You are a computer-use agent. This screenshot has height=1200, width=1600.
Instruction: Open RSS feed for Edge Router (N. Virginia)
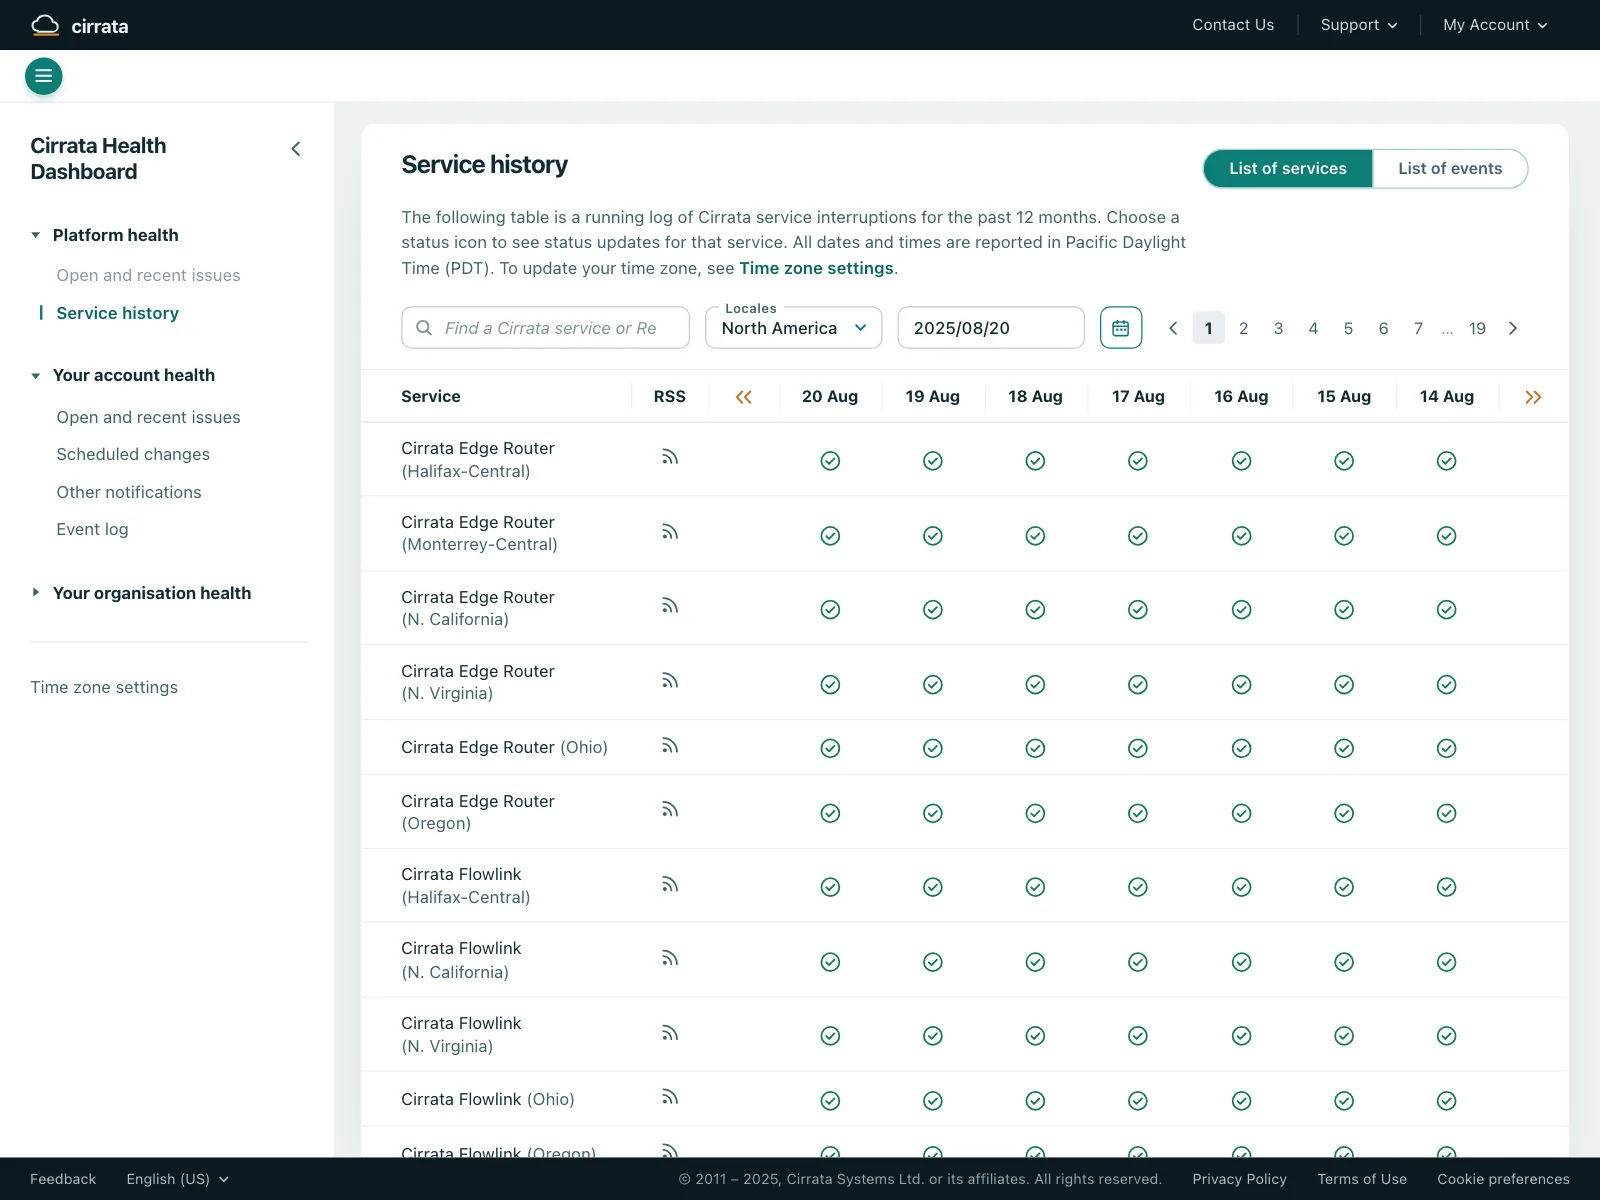click(670, 681)
